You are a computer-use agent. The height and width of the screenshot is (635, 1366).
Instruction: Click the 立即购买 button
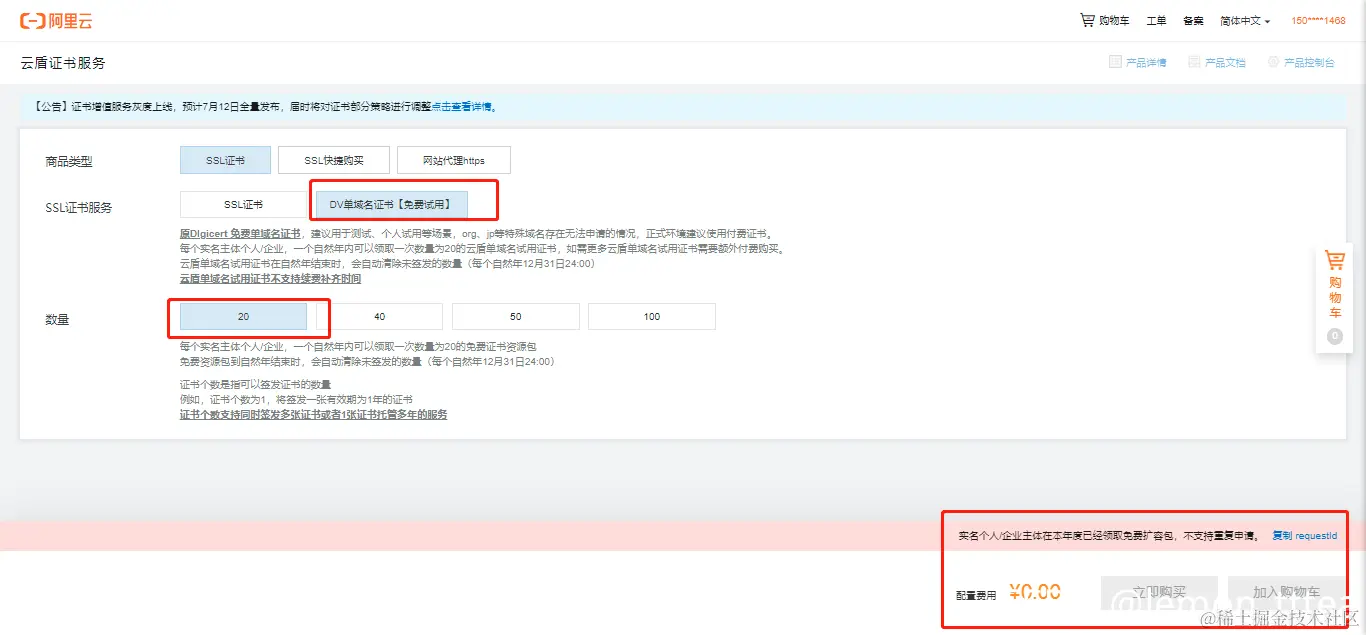click(1159, 592)
